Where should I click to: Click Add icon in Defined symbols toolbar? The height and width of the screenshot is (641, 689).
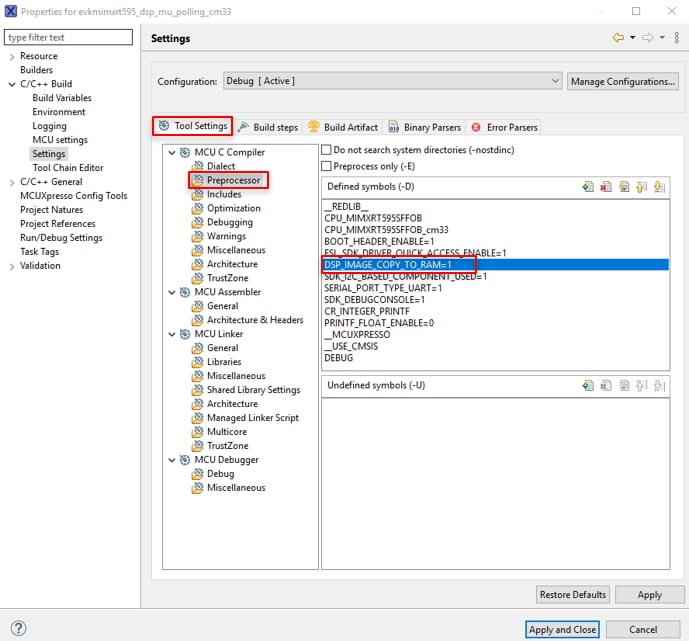point(589,187)
